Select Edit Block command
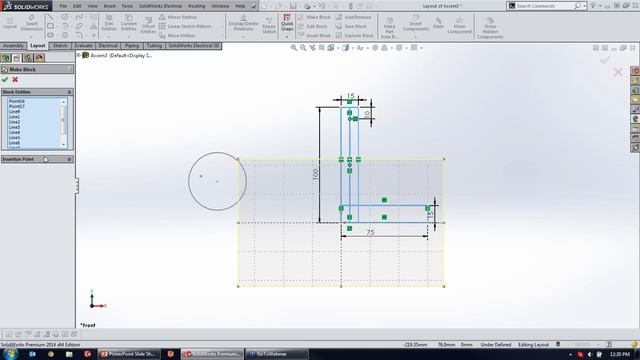Viewport: 640px width, 360px height. (x=313, y=26)
